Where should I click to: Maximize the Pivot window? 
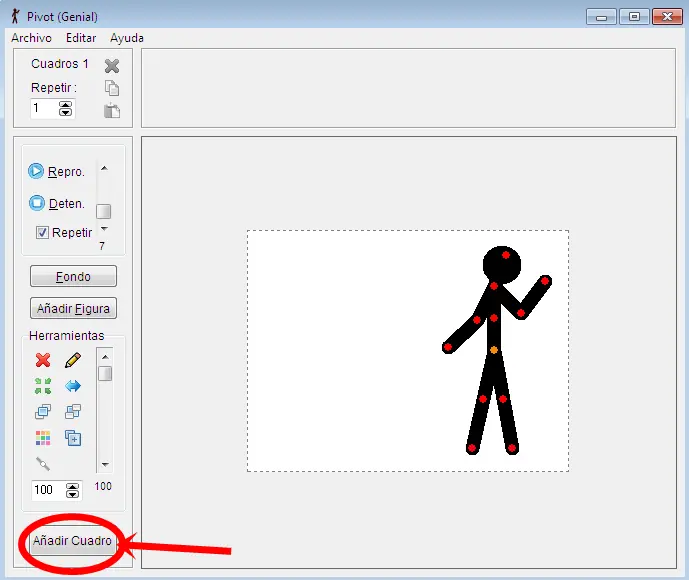634,17
